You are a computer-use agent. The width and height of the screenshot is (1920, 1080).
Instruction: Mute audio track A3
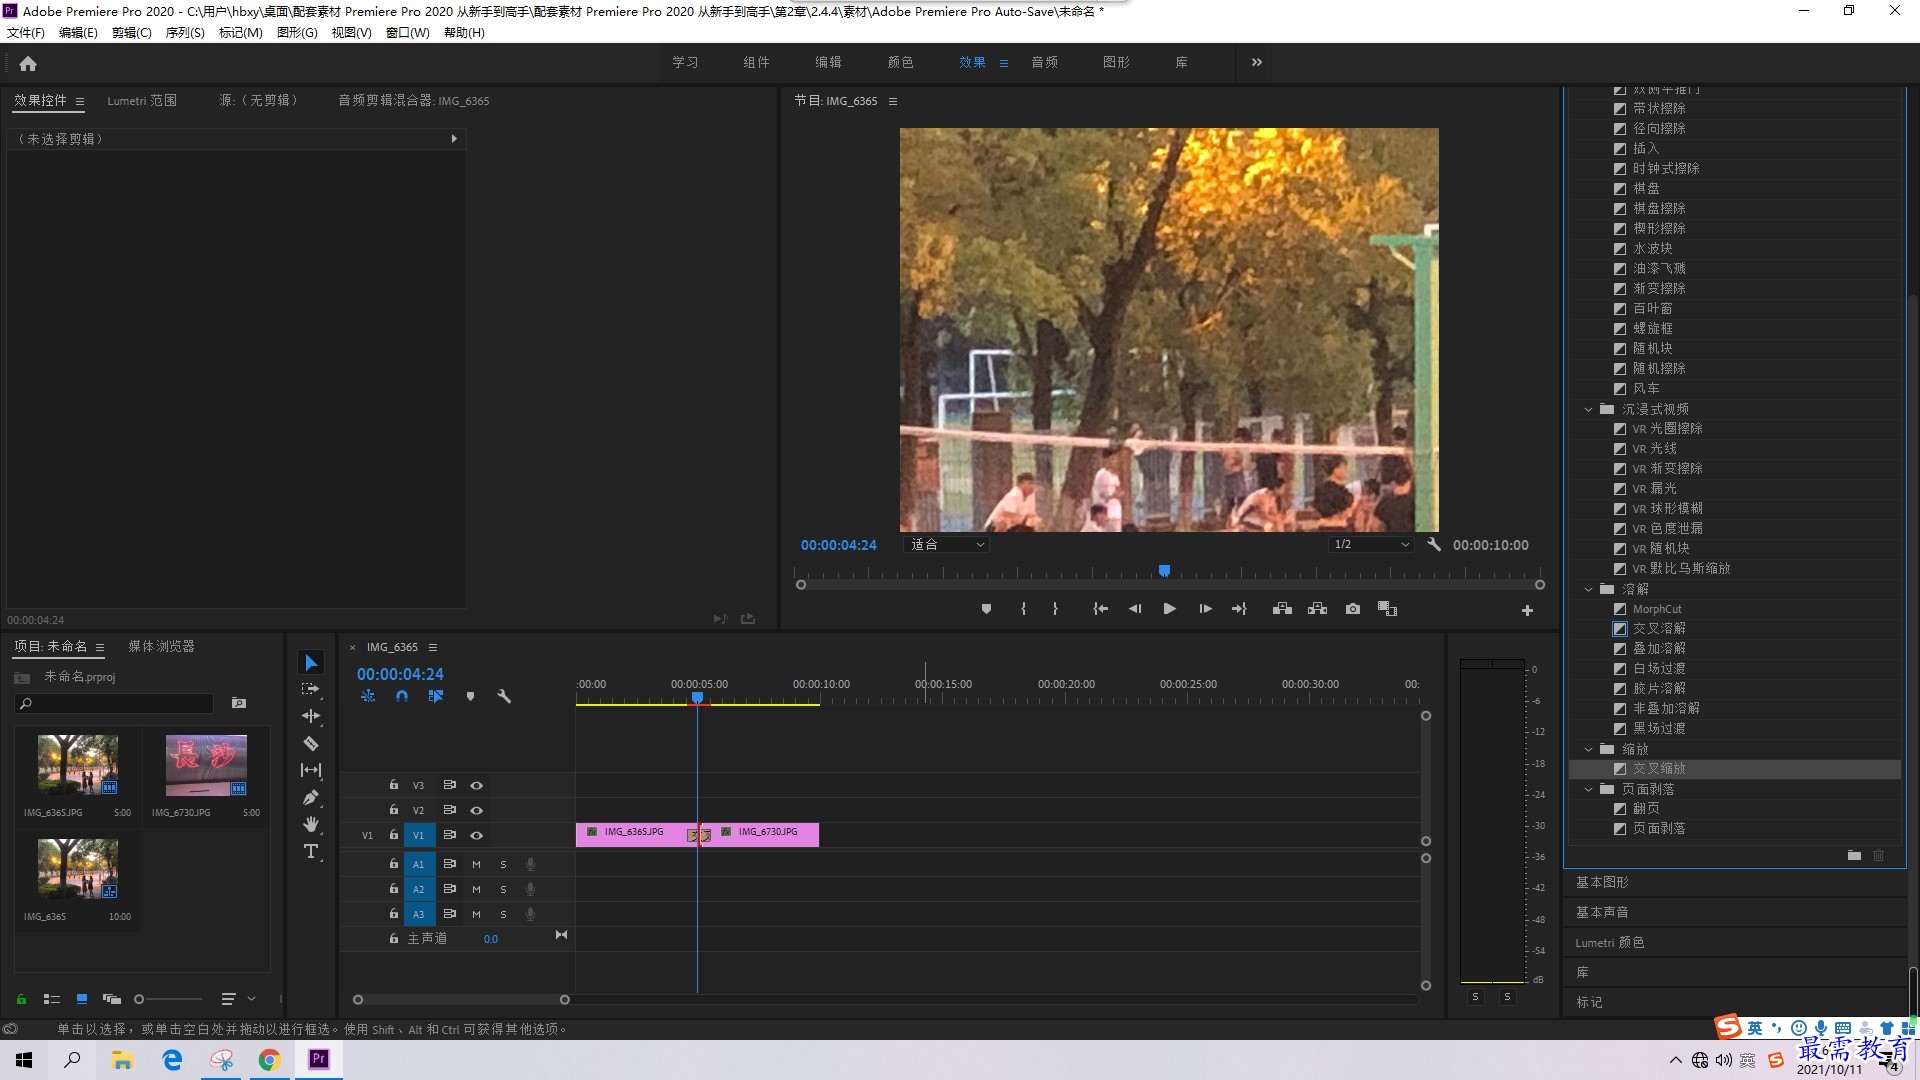pyautogui.click(x=476, y=914)
